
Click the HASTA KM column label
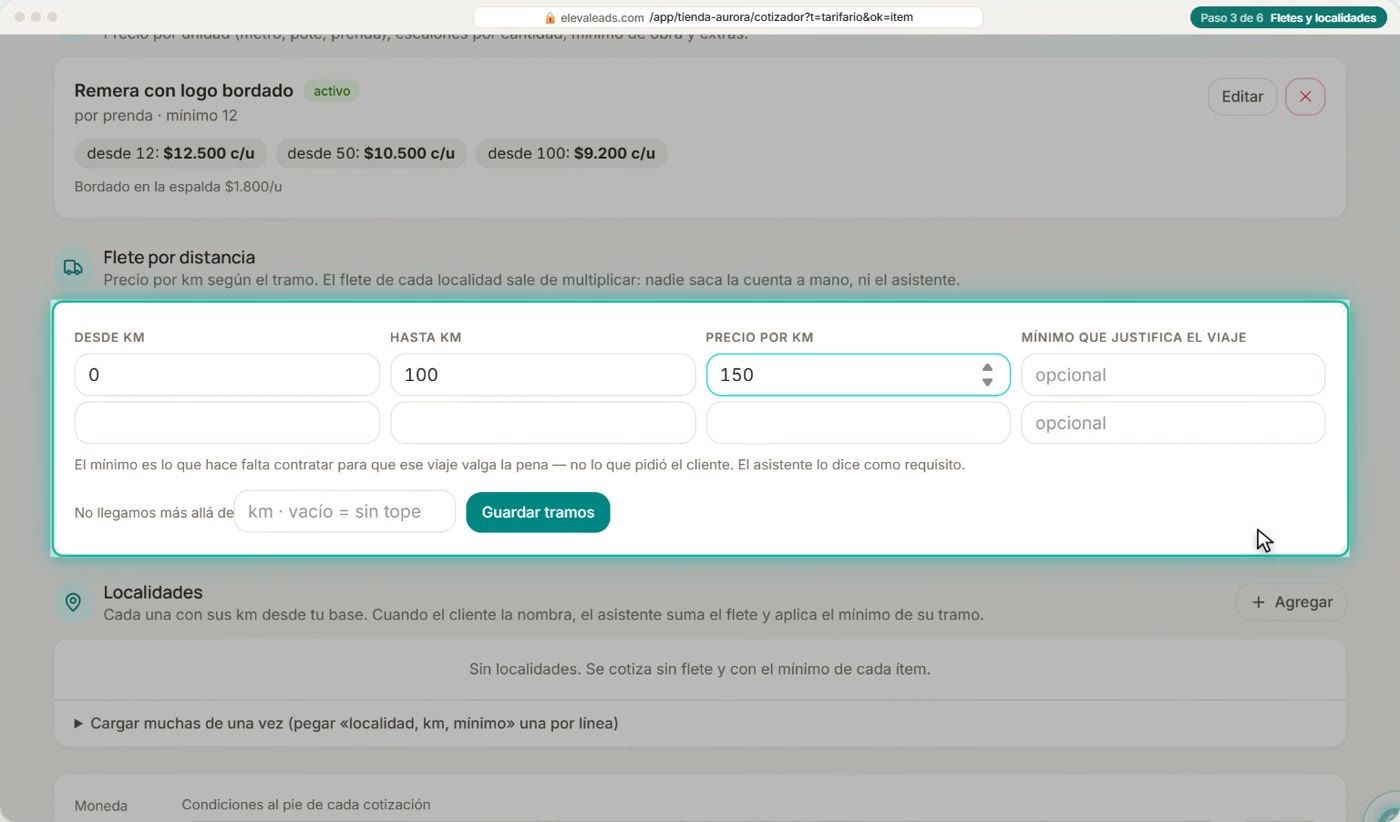426,337
